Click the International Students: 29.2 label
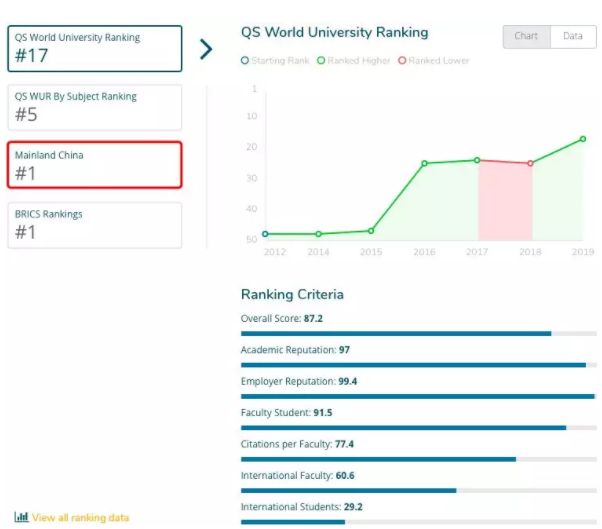The image size is (602, 529). 301,507
